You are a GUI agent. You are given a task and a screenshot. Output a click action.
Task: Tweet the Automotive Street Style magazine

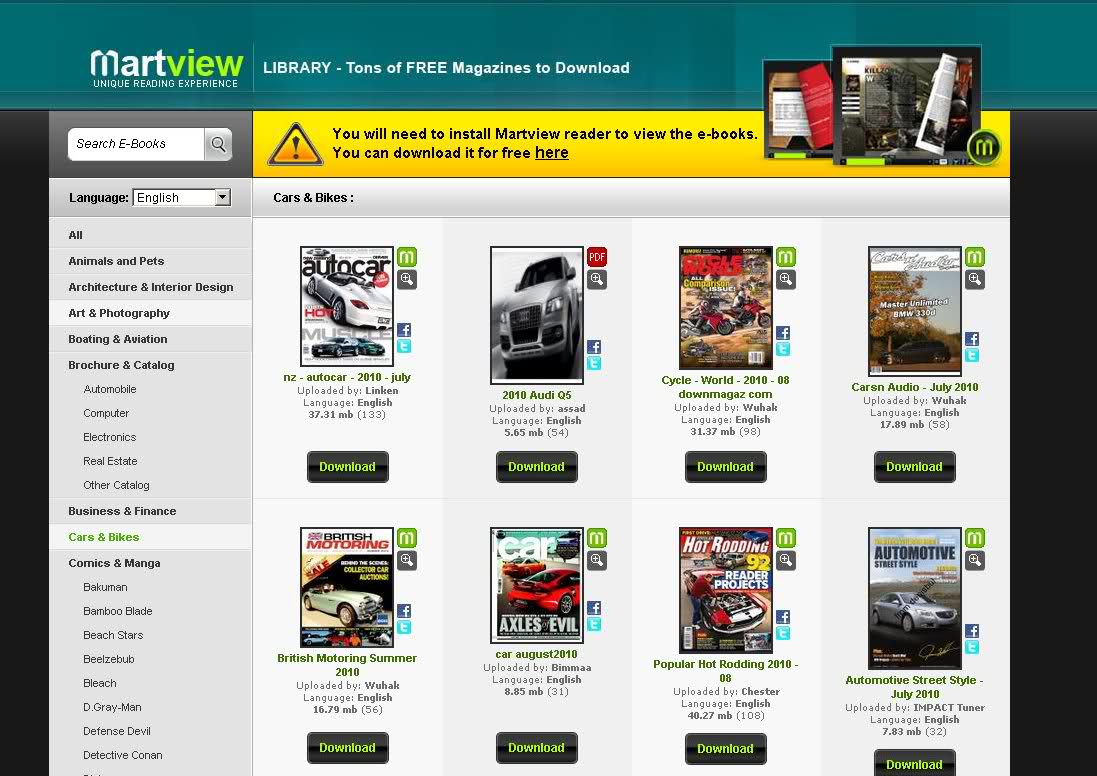[x=972, y=647]
